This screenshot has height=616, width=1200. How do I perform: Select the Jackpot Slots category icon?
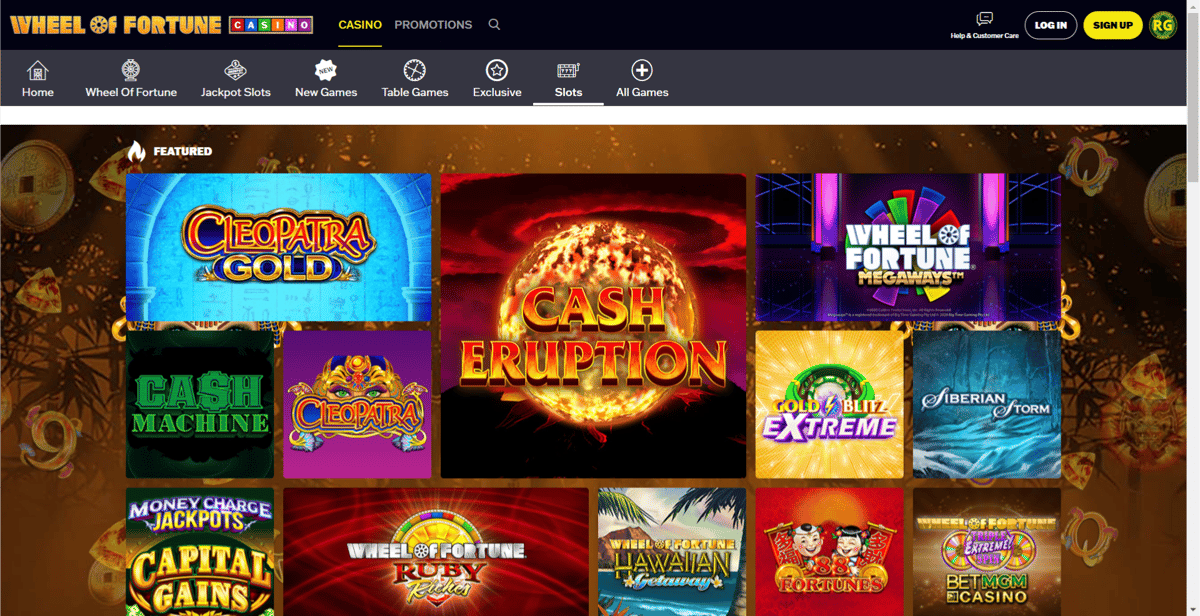pos(236,71)
